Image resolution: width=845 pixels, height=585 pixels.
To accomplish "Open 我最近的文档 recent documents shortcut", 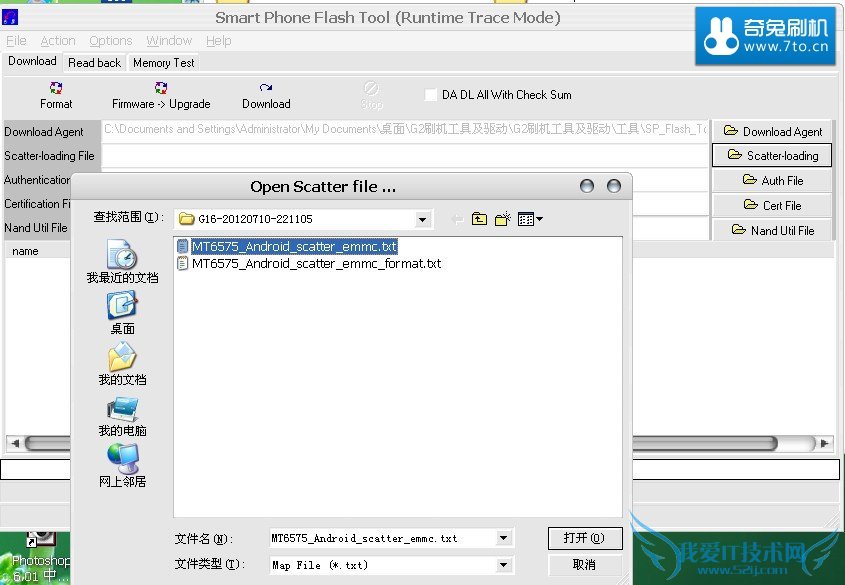I will 122,262.
